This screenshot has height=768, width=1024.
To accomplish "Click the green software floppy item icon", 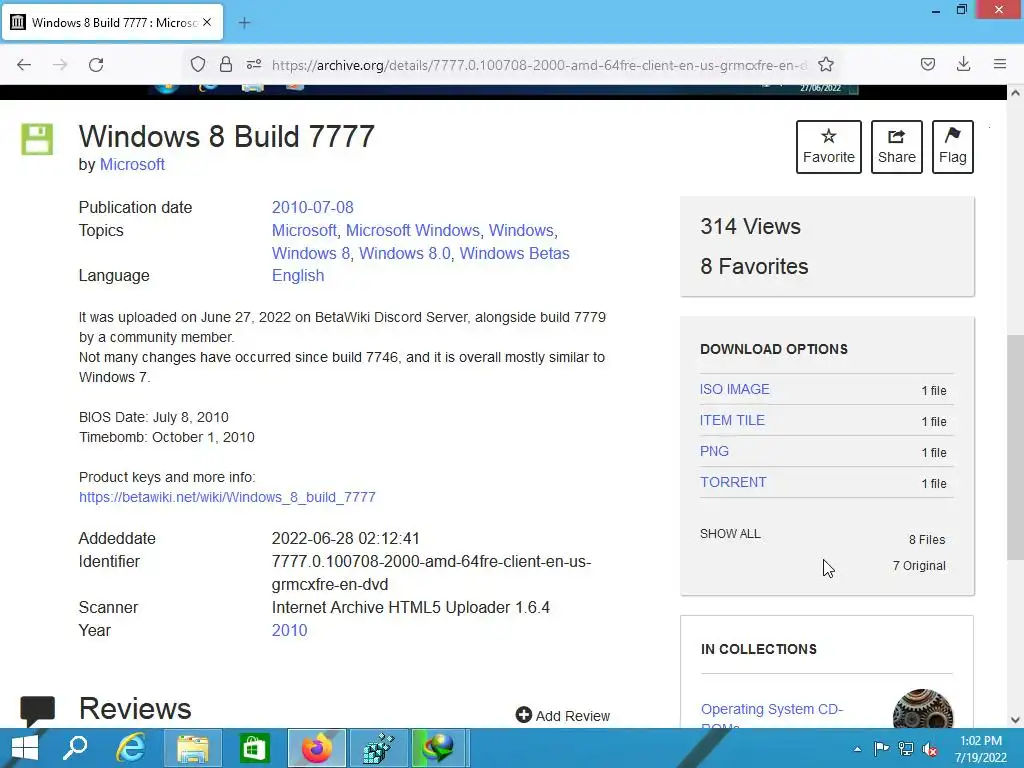I will pyautogui.click(x=37, y=139).
